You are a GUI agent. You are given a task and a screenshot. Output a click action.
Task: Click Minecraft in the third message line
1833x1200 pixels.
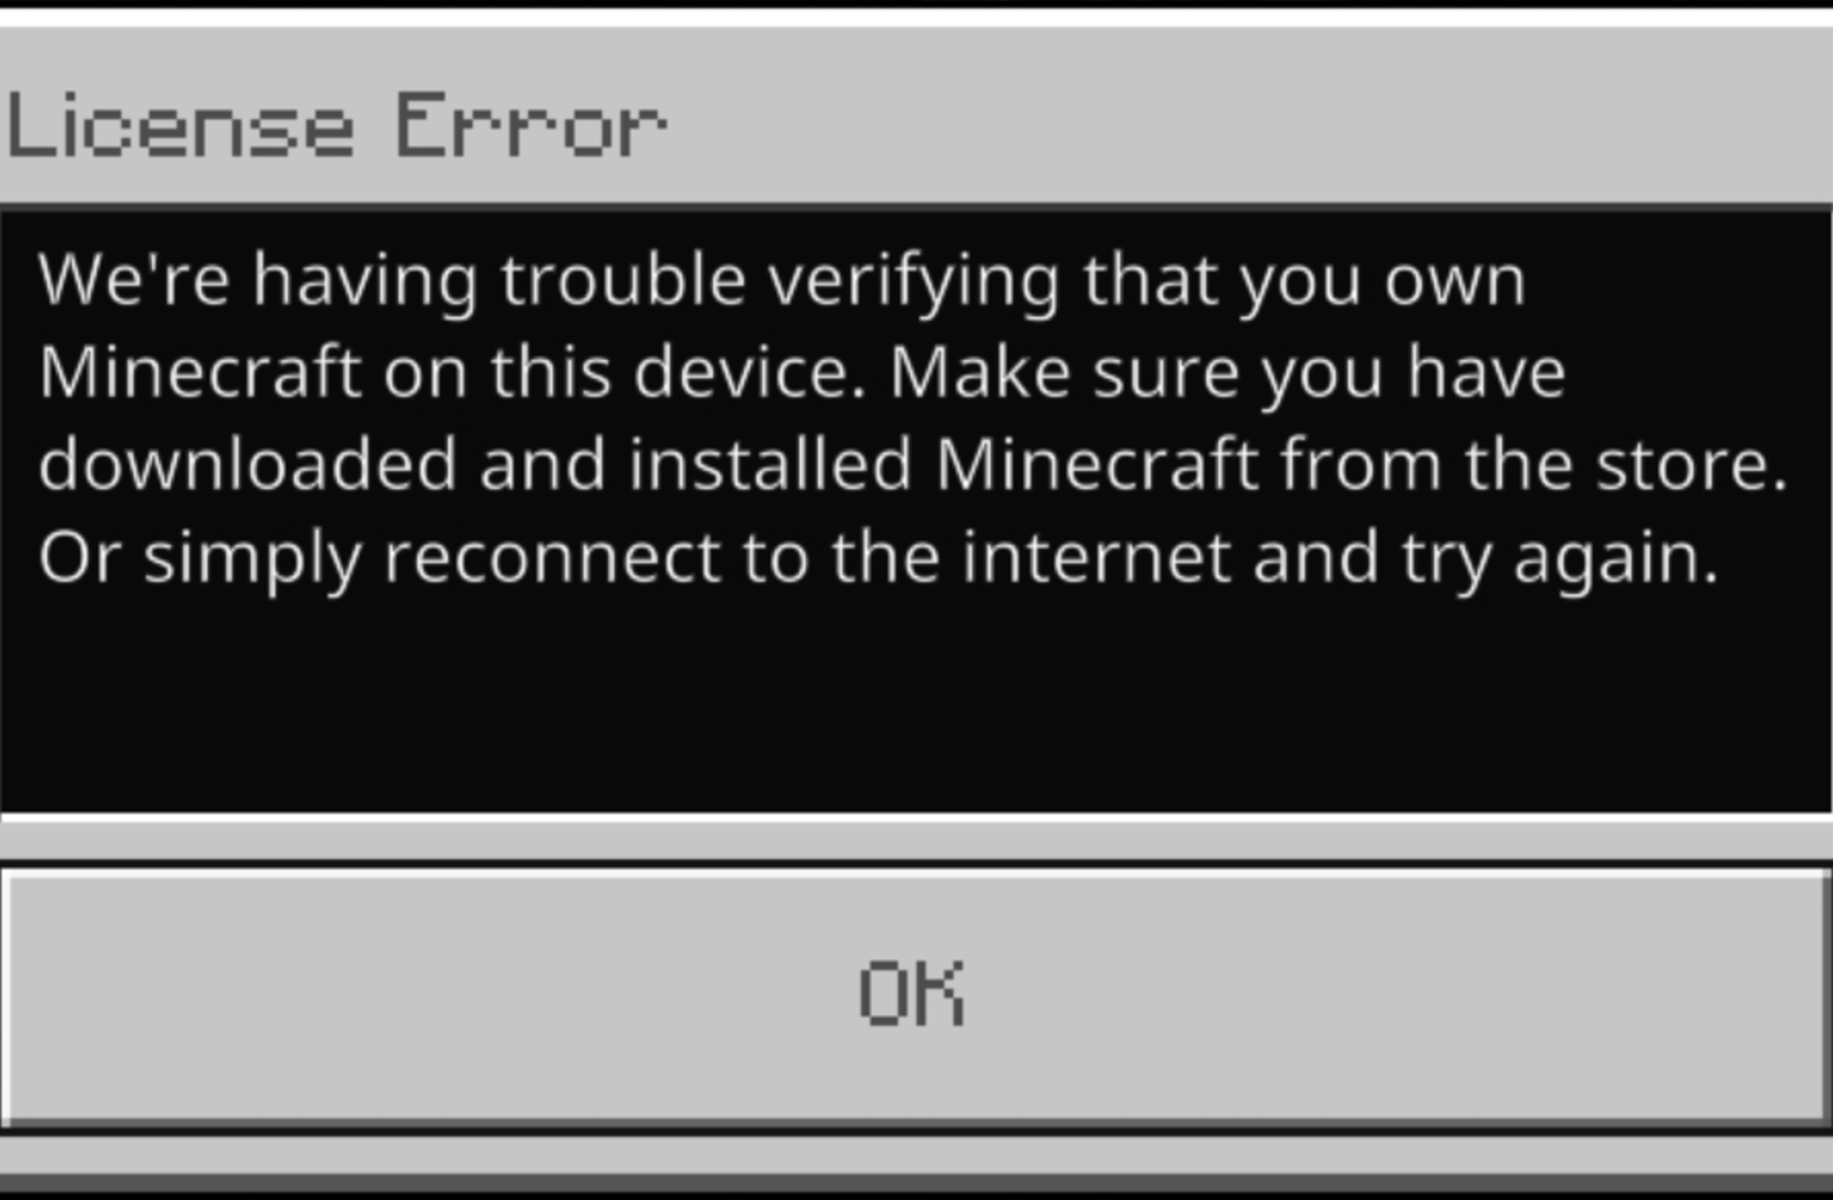tap(1097, 464)
